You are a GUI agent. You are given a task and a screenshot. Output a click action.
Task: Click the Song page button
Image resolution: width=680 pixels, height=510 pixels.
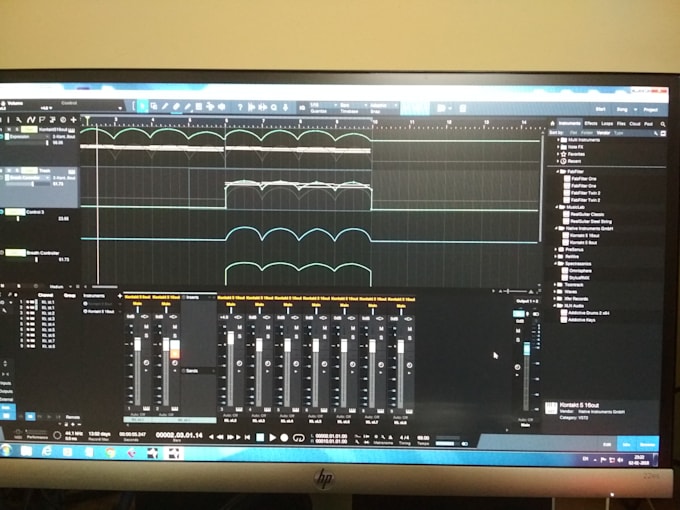(622, 109)
